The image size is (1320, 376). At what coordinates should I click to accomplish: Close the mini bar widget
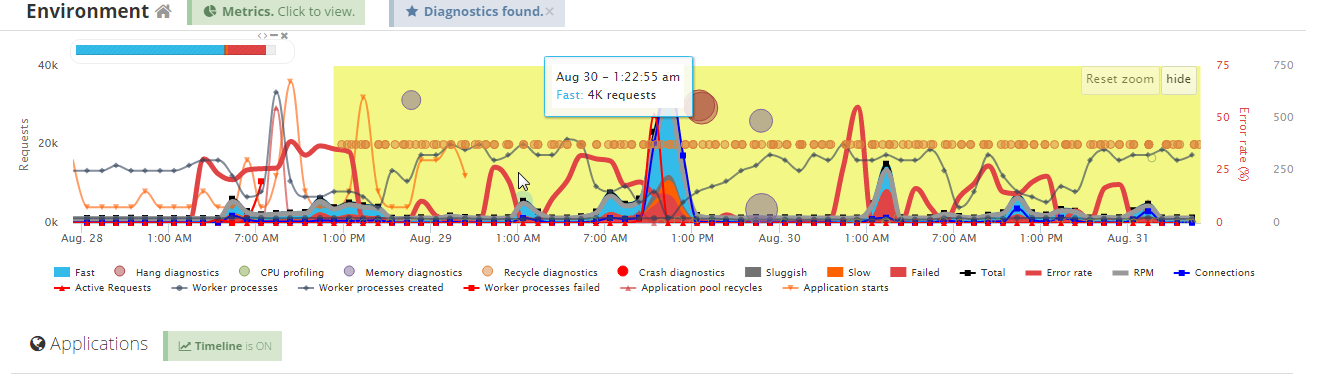[284, 35]
